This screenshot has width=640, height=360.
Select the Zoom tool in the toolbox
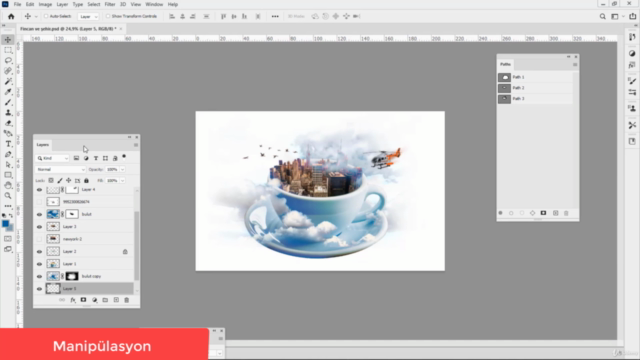click(8, 196)
